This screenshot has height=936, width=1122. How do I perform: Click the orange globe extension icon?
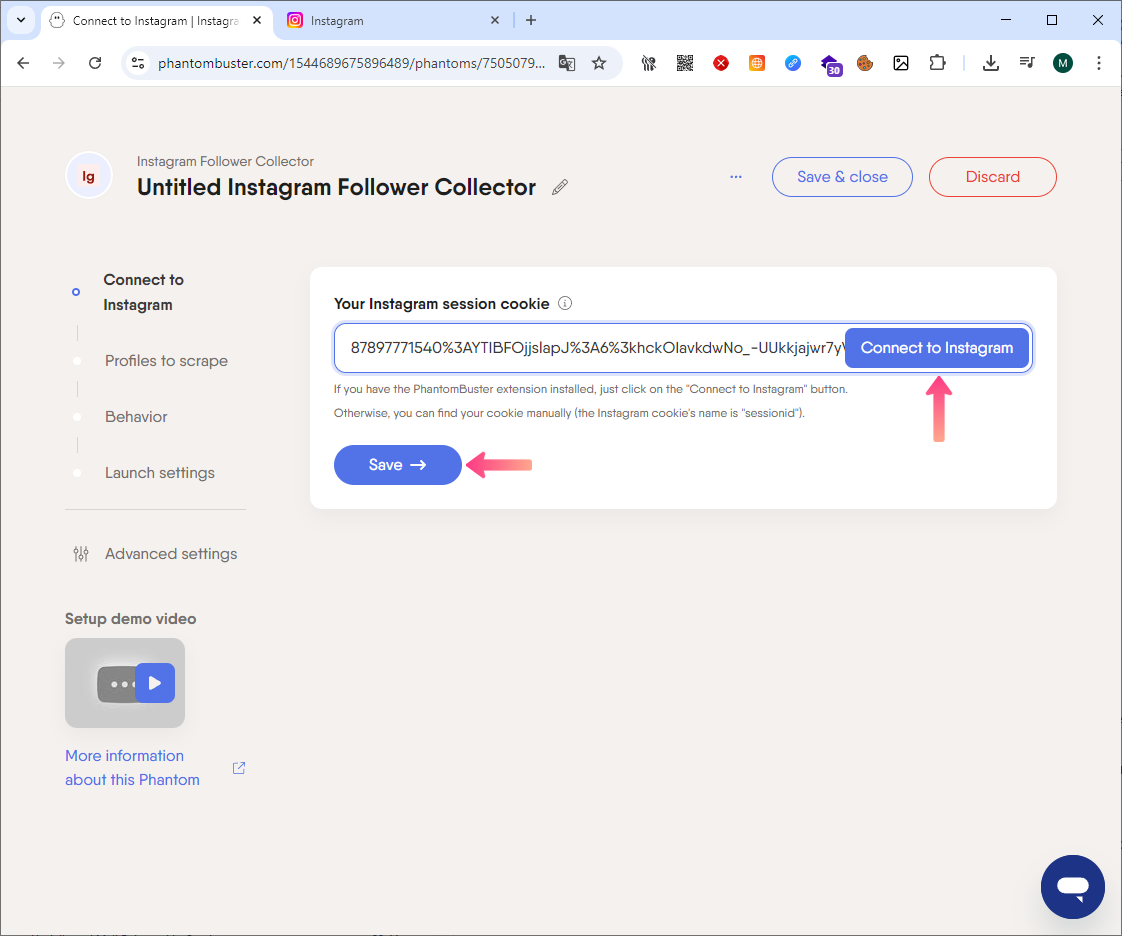click(x=756, y=63)
